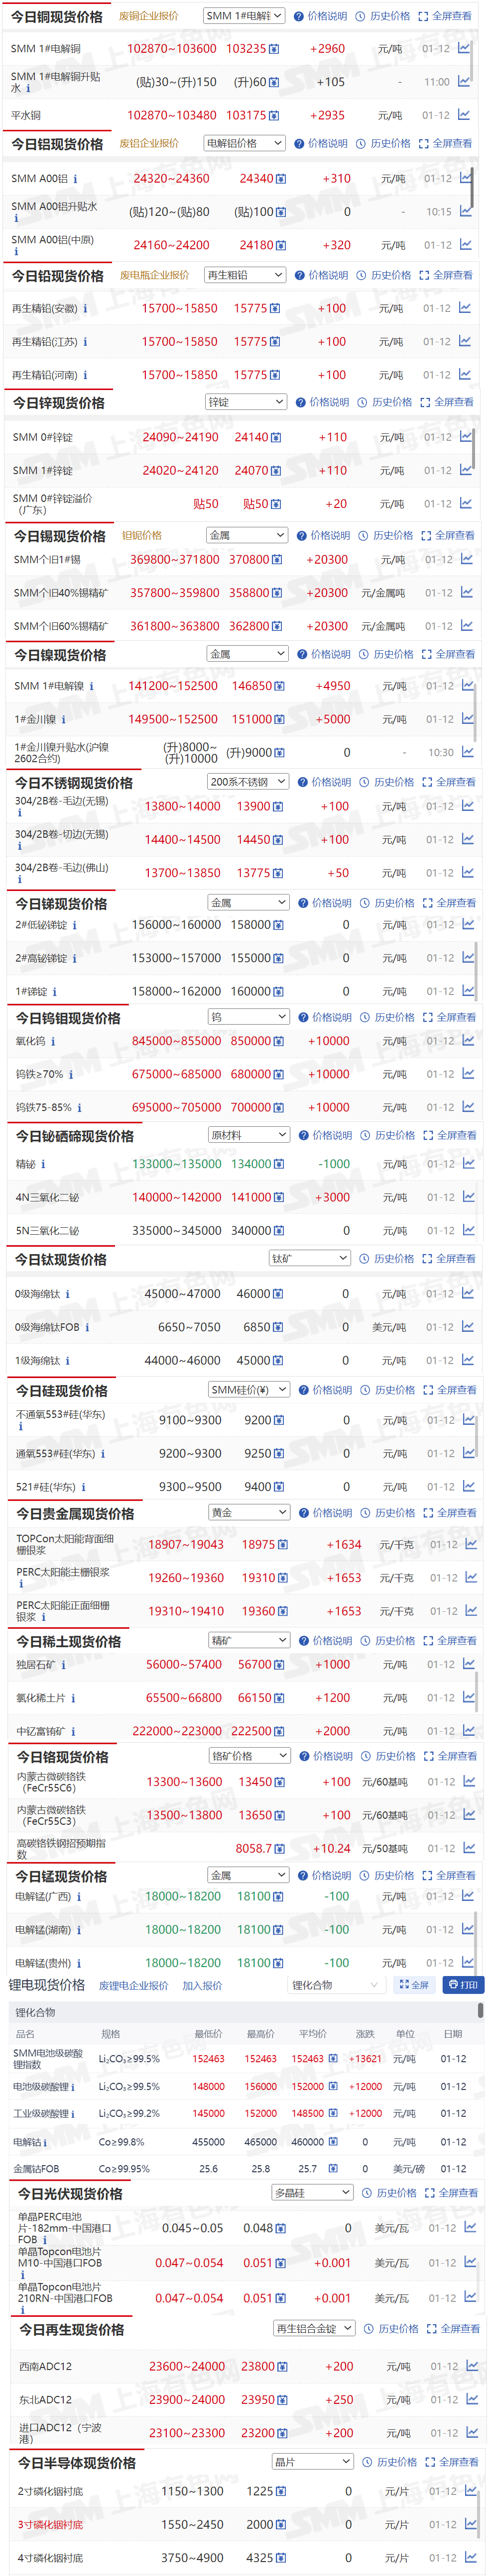Click price detail icon next to 24140 zinc average
489x2576 pixels.
click(276, 438)
